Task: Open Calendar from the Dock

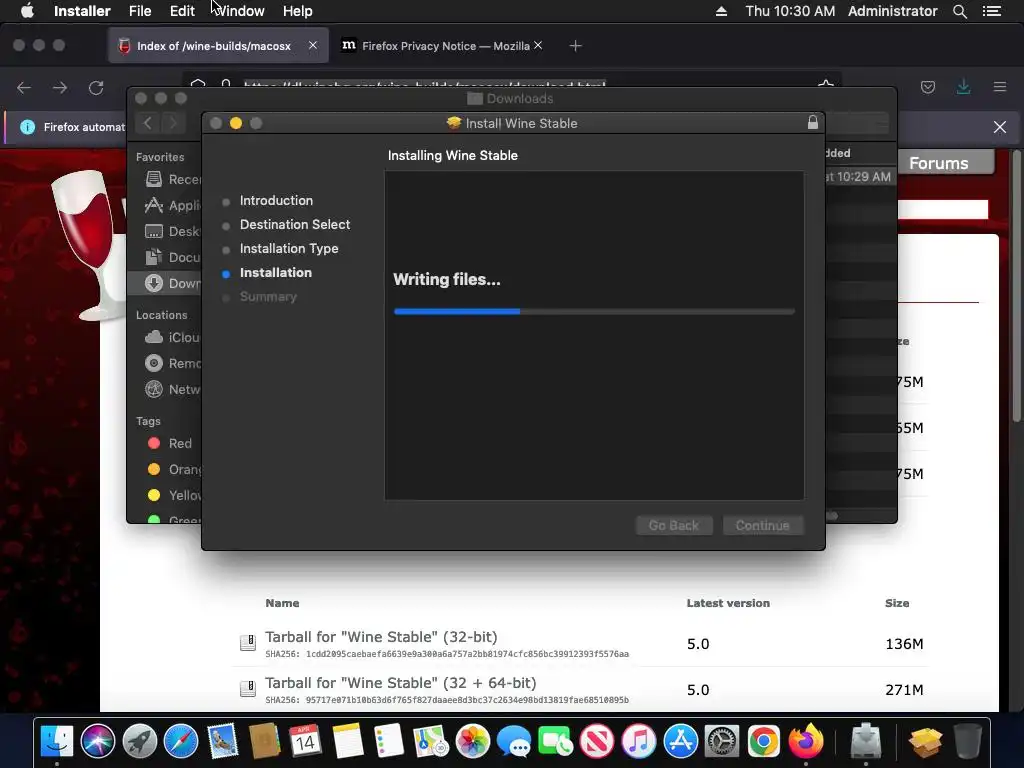Action: pos(306,741)
